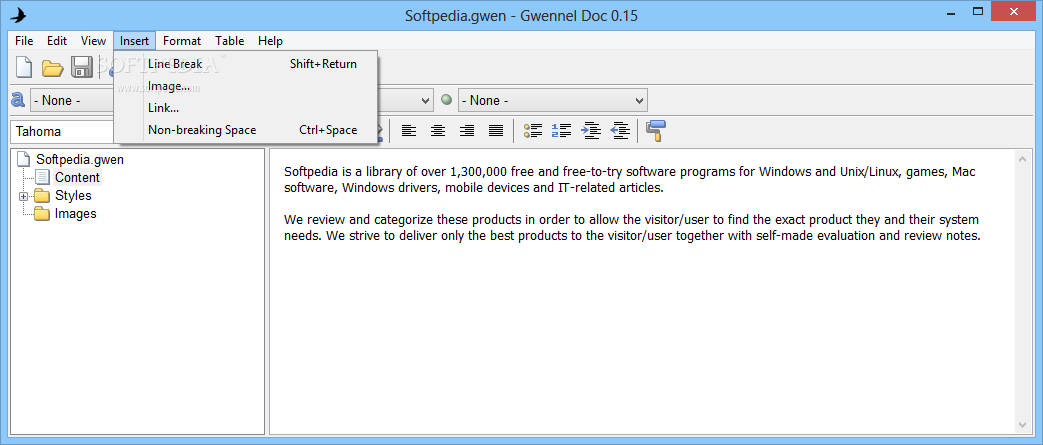The width and height of the screenshot is (1043, 445).
Task: Select the Content node in the tree
Action: (77, 178)
